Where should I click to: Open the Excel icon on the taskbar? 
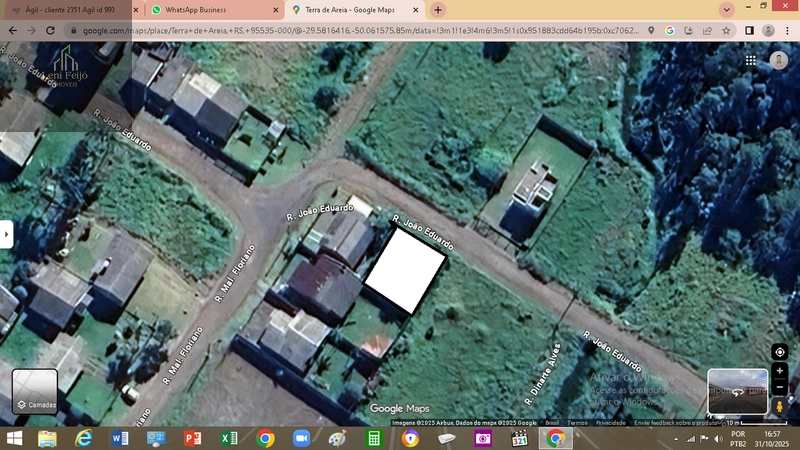(228, 438)
